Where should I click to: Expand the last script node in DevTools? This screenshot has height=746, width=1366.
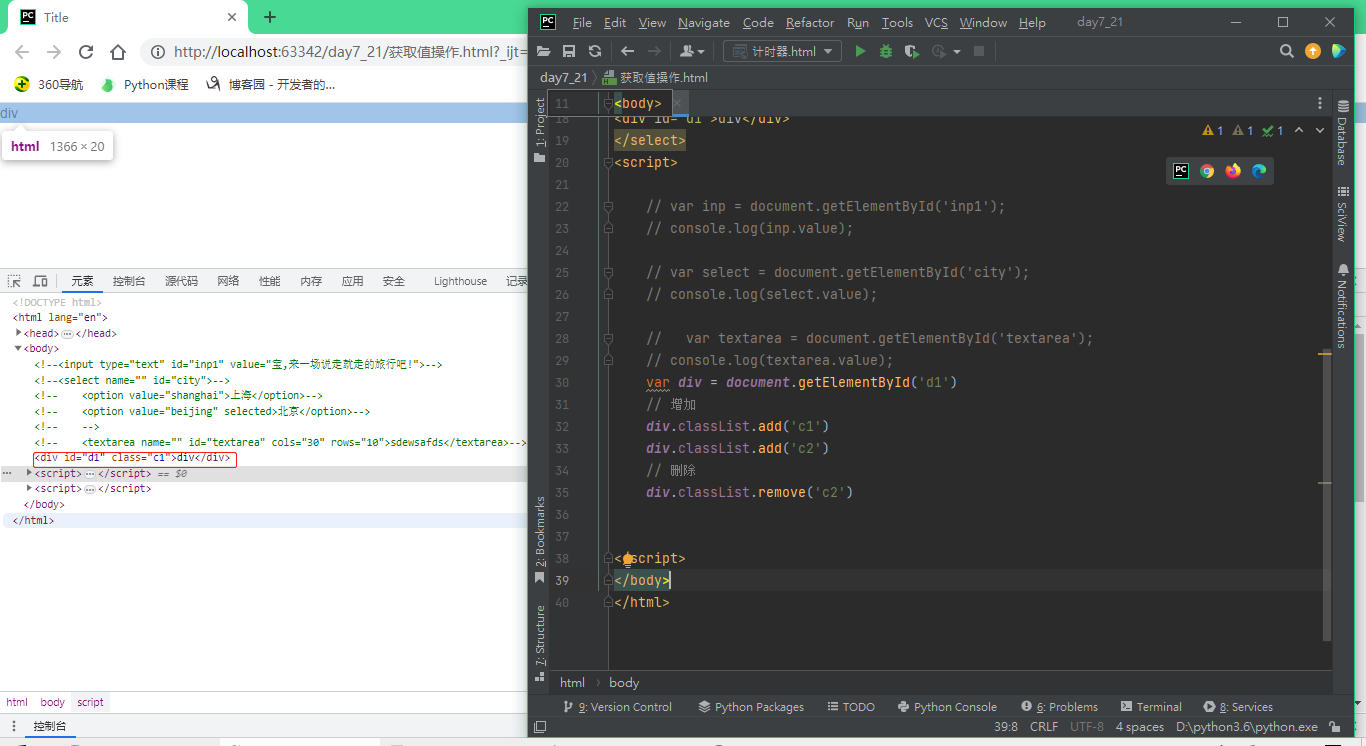[x=30, y=488]
